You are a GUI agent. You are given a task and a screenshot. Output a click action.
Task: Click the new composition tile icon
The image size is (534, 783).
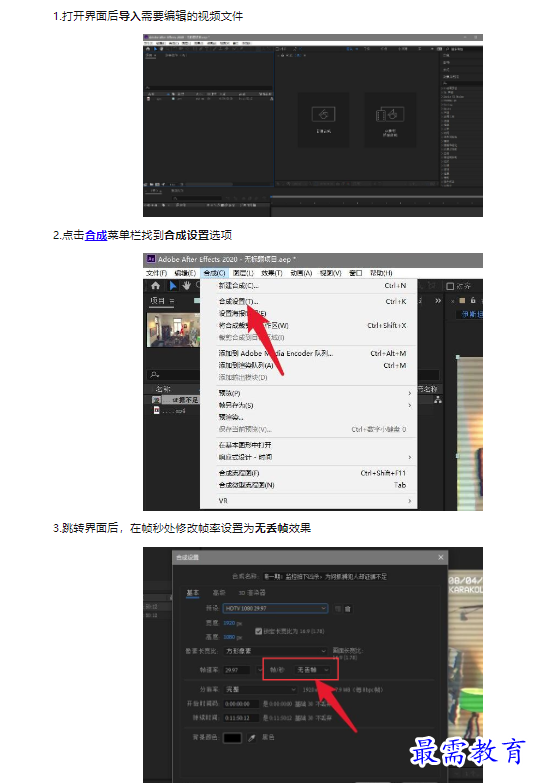pyautogui.click(x=323, y=114)
